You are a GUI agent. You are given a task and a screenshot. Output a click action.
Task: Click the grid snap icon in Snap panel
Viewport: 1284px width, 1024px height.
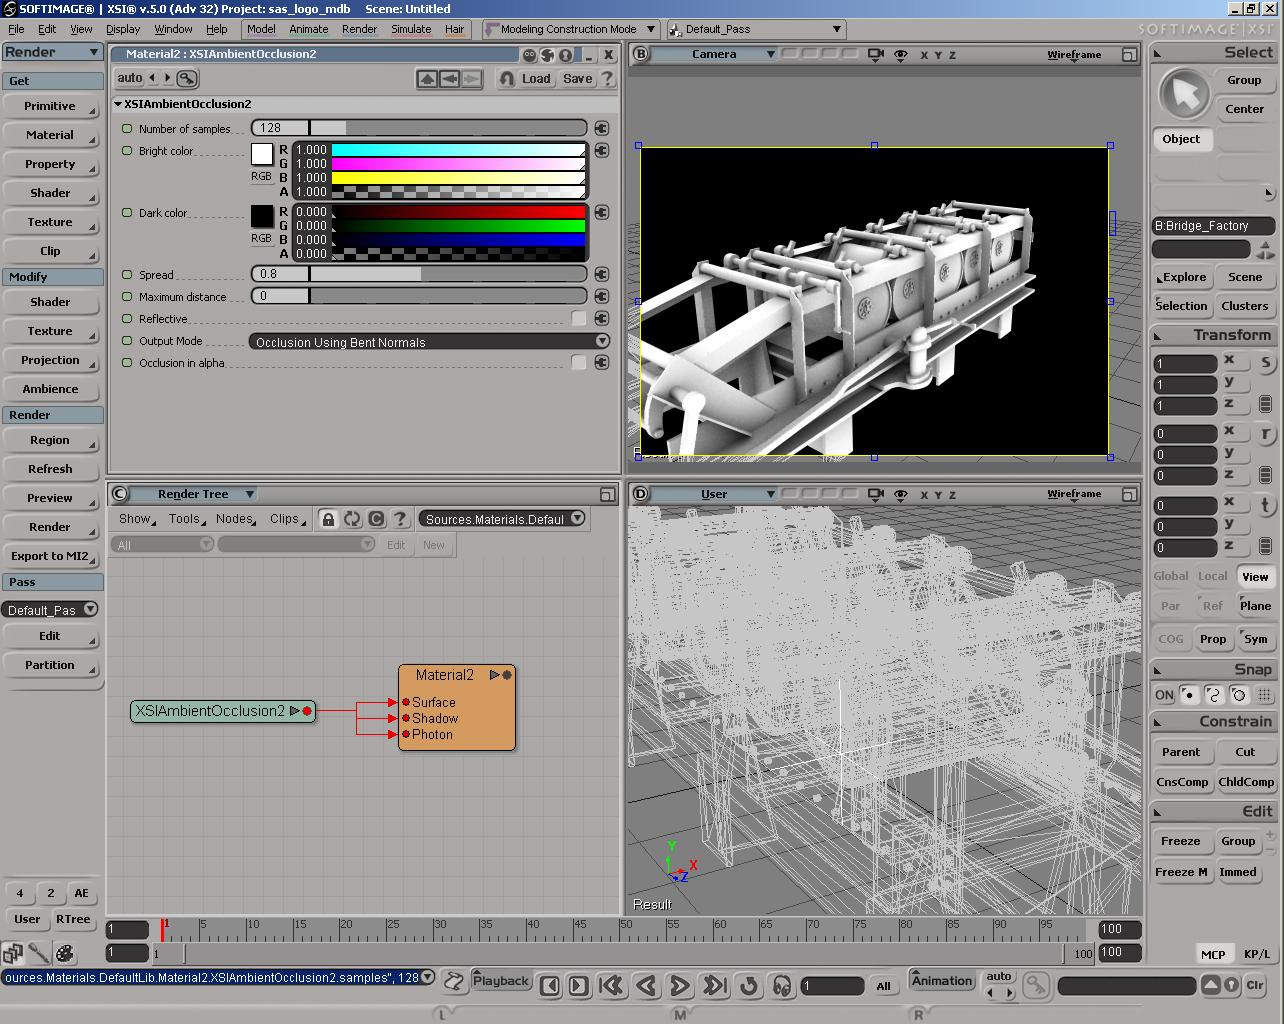click(1264, 694)
